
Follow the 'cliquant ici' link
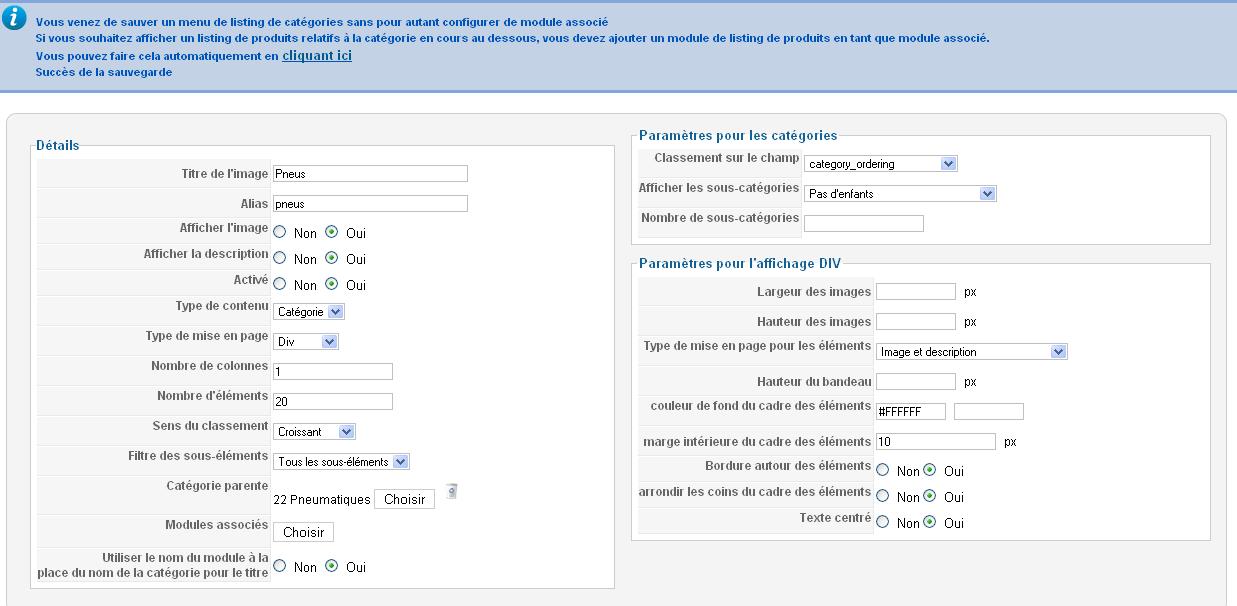(317, 55)
